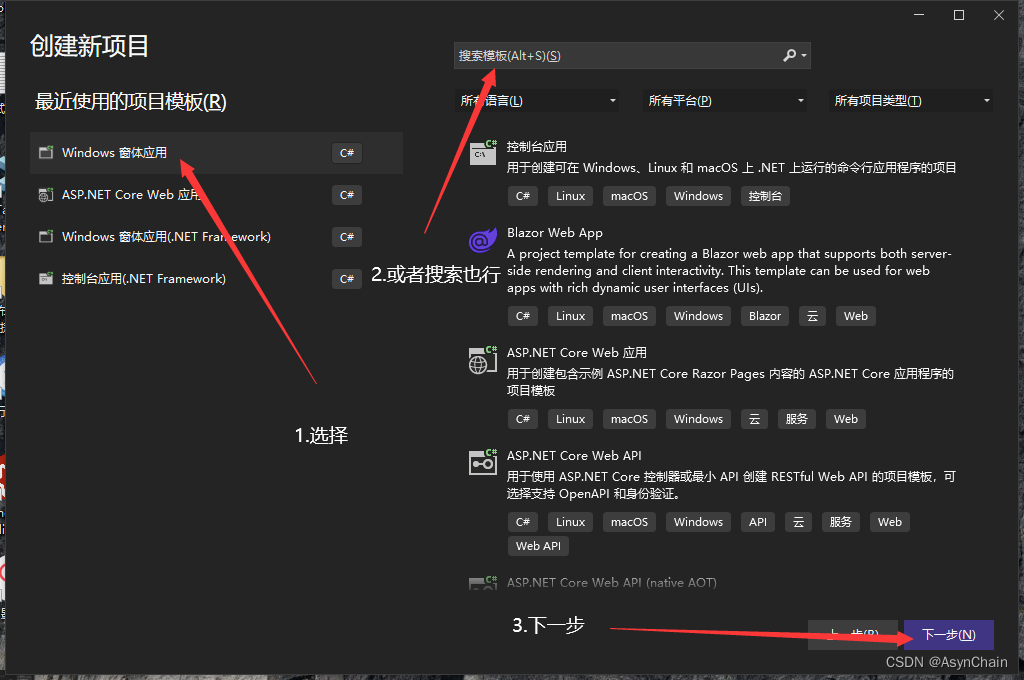Click the search magnifier icon
Image resolution: width=1024 pixels, height=680 pixels.
pos(790,56)
